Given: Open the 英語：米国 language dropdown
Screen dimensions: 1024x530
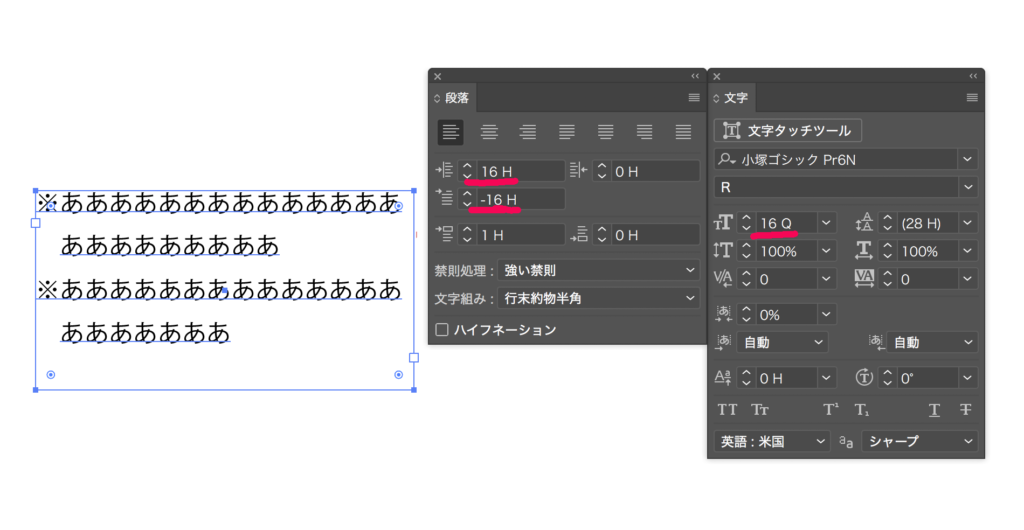Looking at the screenshot, I should click(x=773, y=441).
